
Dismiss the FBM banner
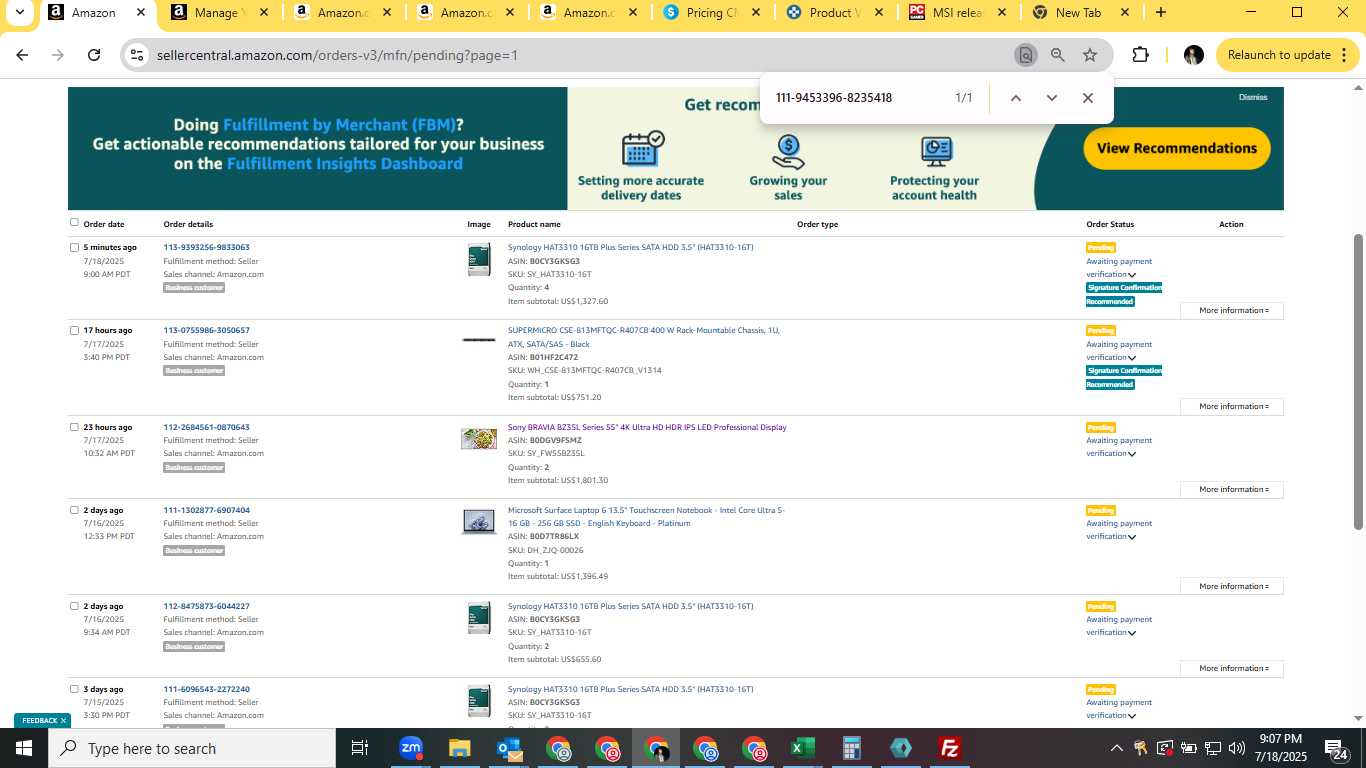pos(1253,97)
